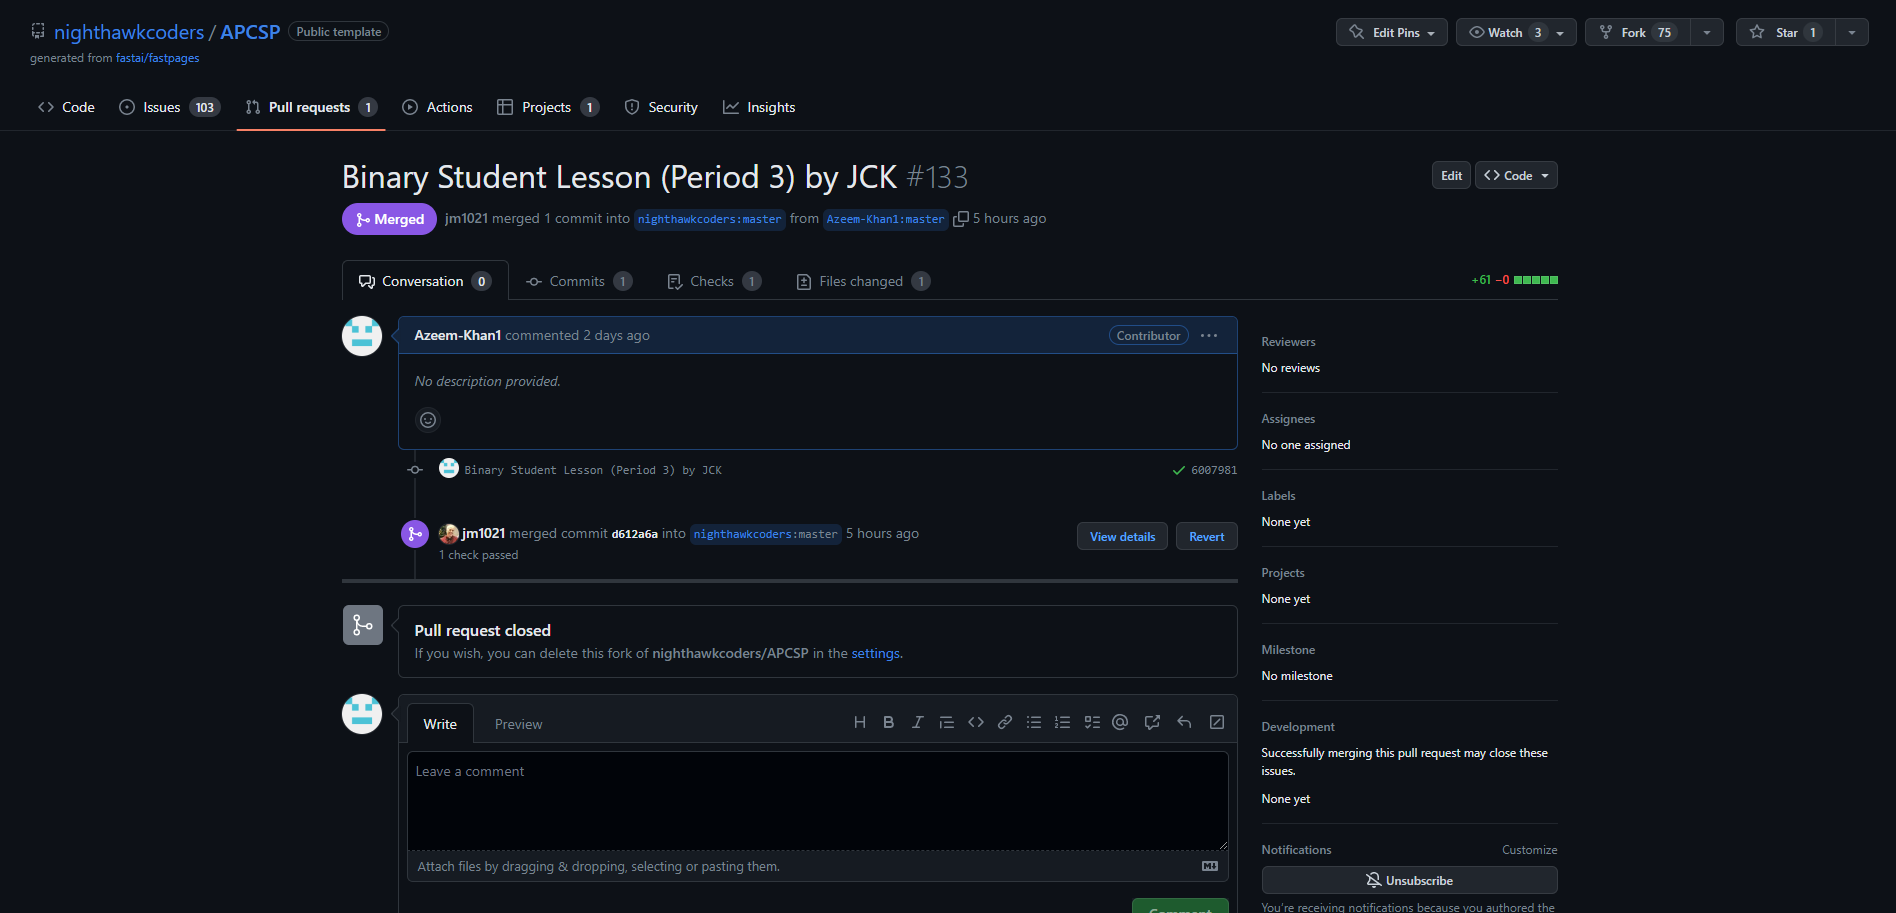Image resolution: width=1896 pixels, height=913 pixels.
Task: Open fastai/fastpages template link
Action: click(x=157, y=58)
